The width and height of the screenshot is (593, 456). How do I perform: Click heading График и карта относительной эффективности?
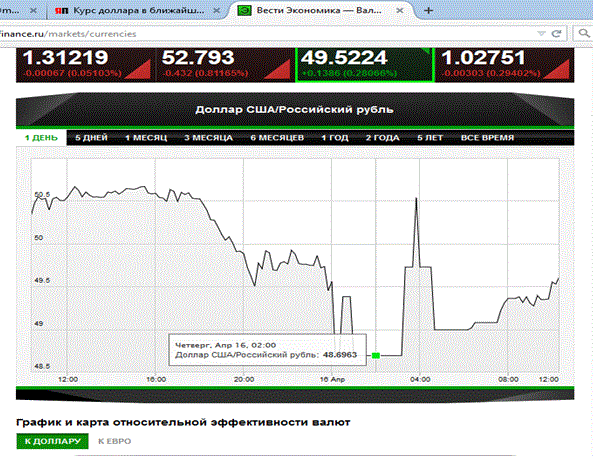tap(183, 422)
